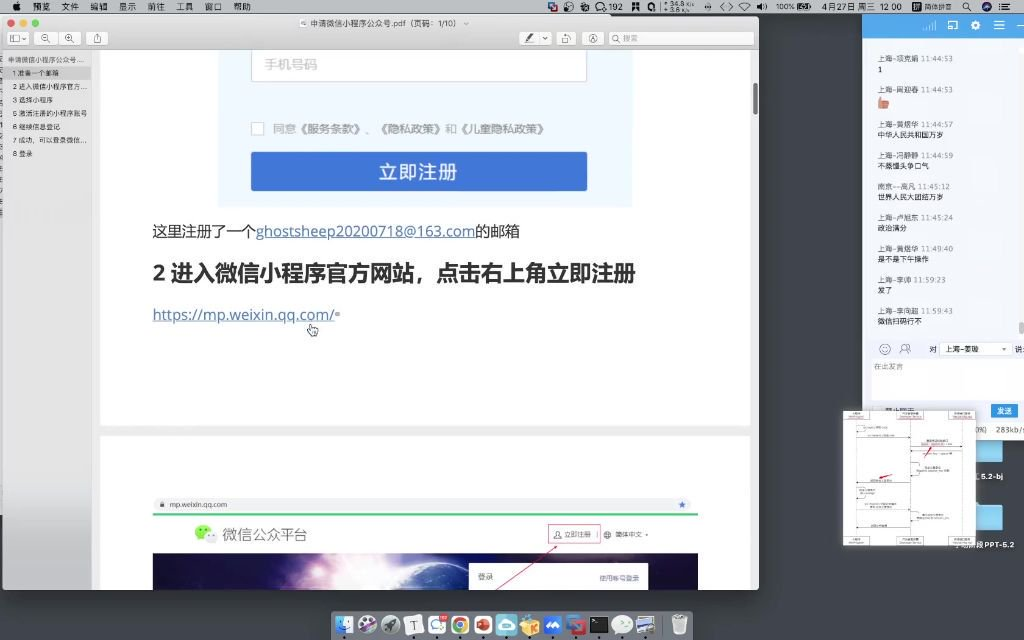
Task: Launch Chrome from the Dock
Action: (x=460, y=625)
